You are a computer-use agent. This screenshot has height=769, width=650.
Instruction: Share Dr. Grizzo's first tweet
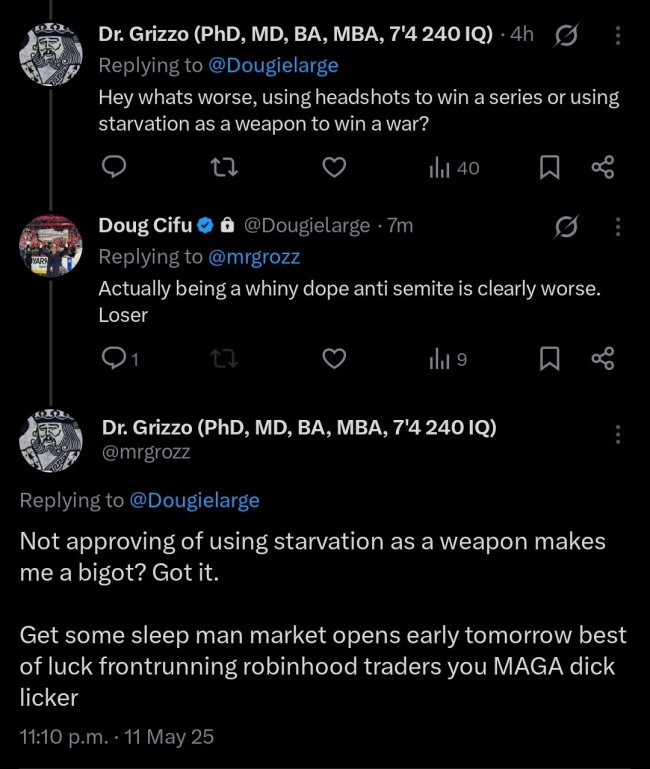[602, 168]
